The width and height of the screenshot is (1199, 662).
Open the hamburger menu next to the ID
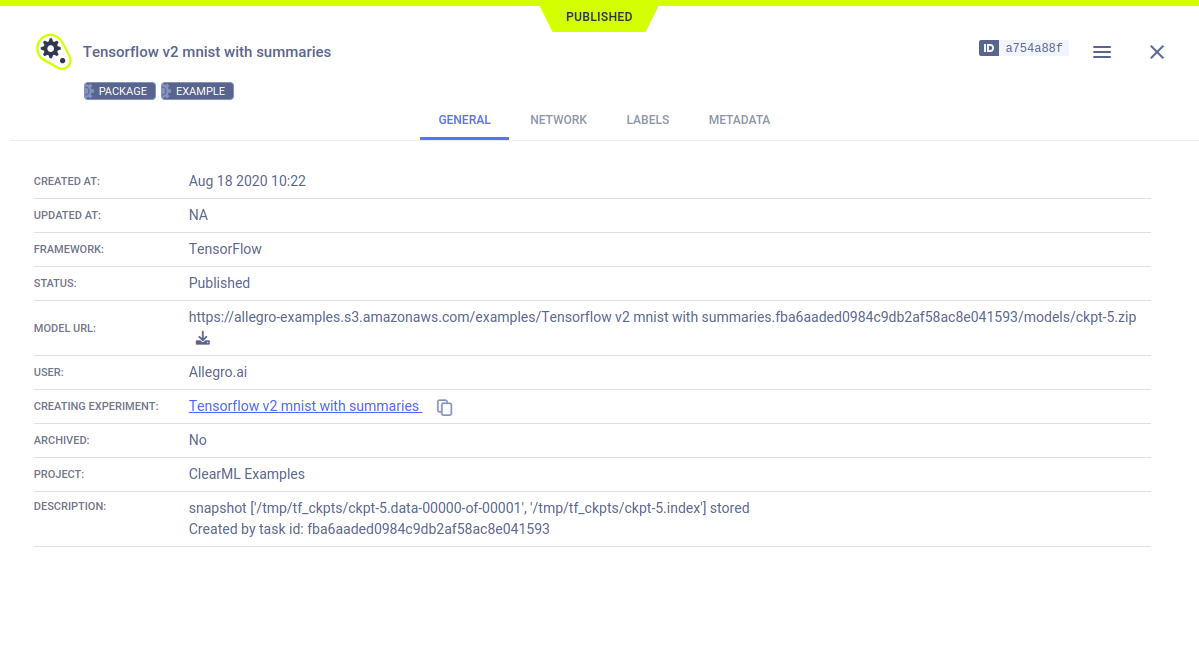pos(1102,52)
